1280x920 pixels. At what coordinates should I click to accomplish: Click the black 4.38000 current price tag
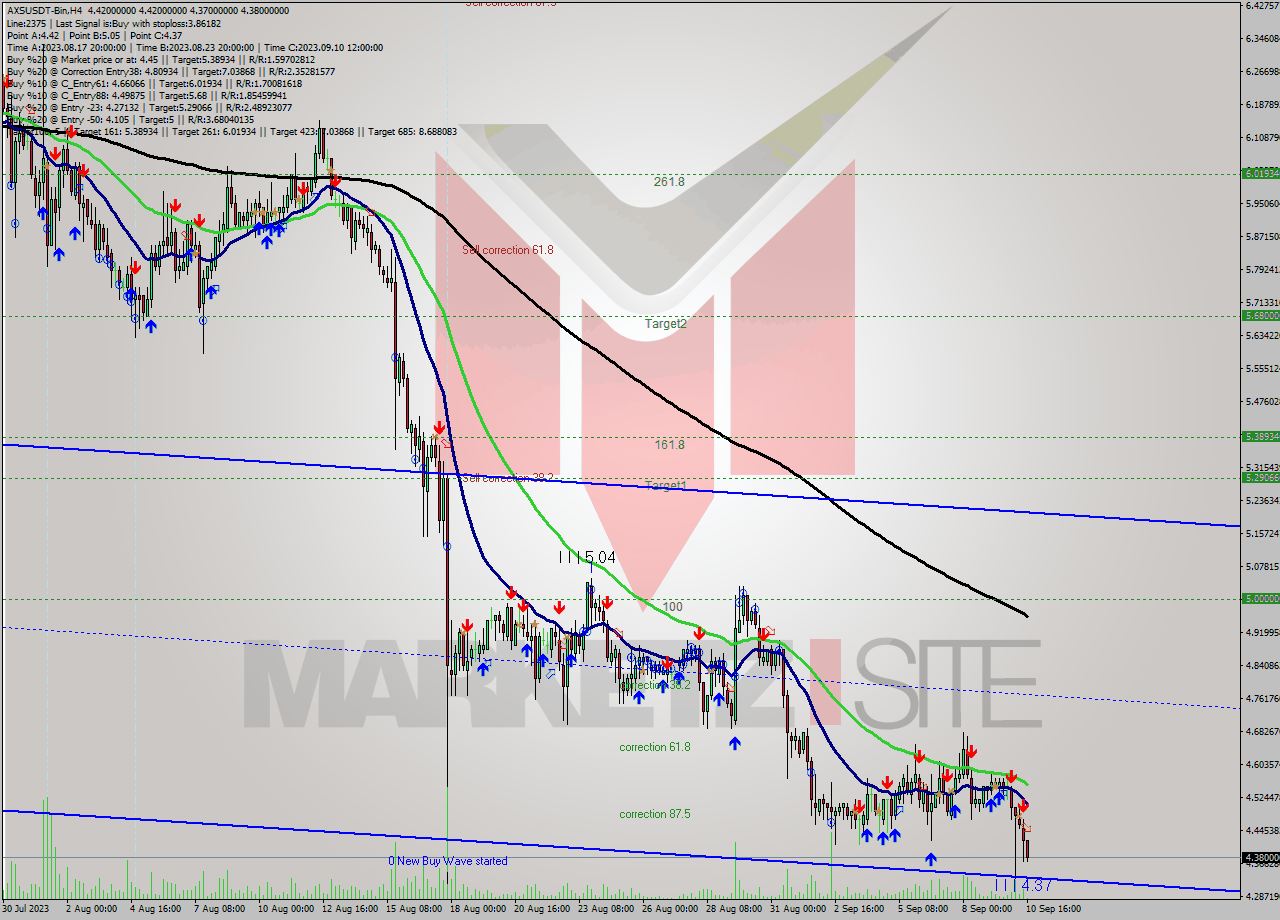[x=1261, y=857]
